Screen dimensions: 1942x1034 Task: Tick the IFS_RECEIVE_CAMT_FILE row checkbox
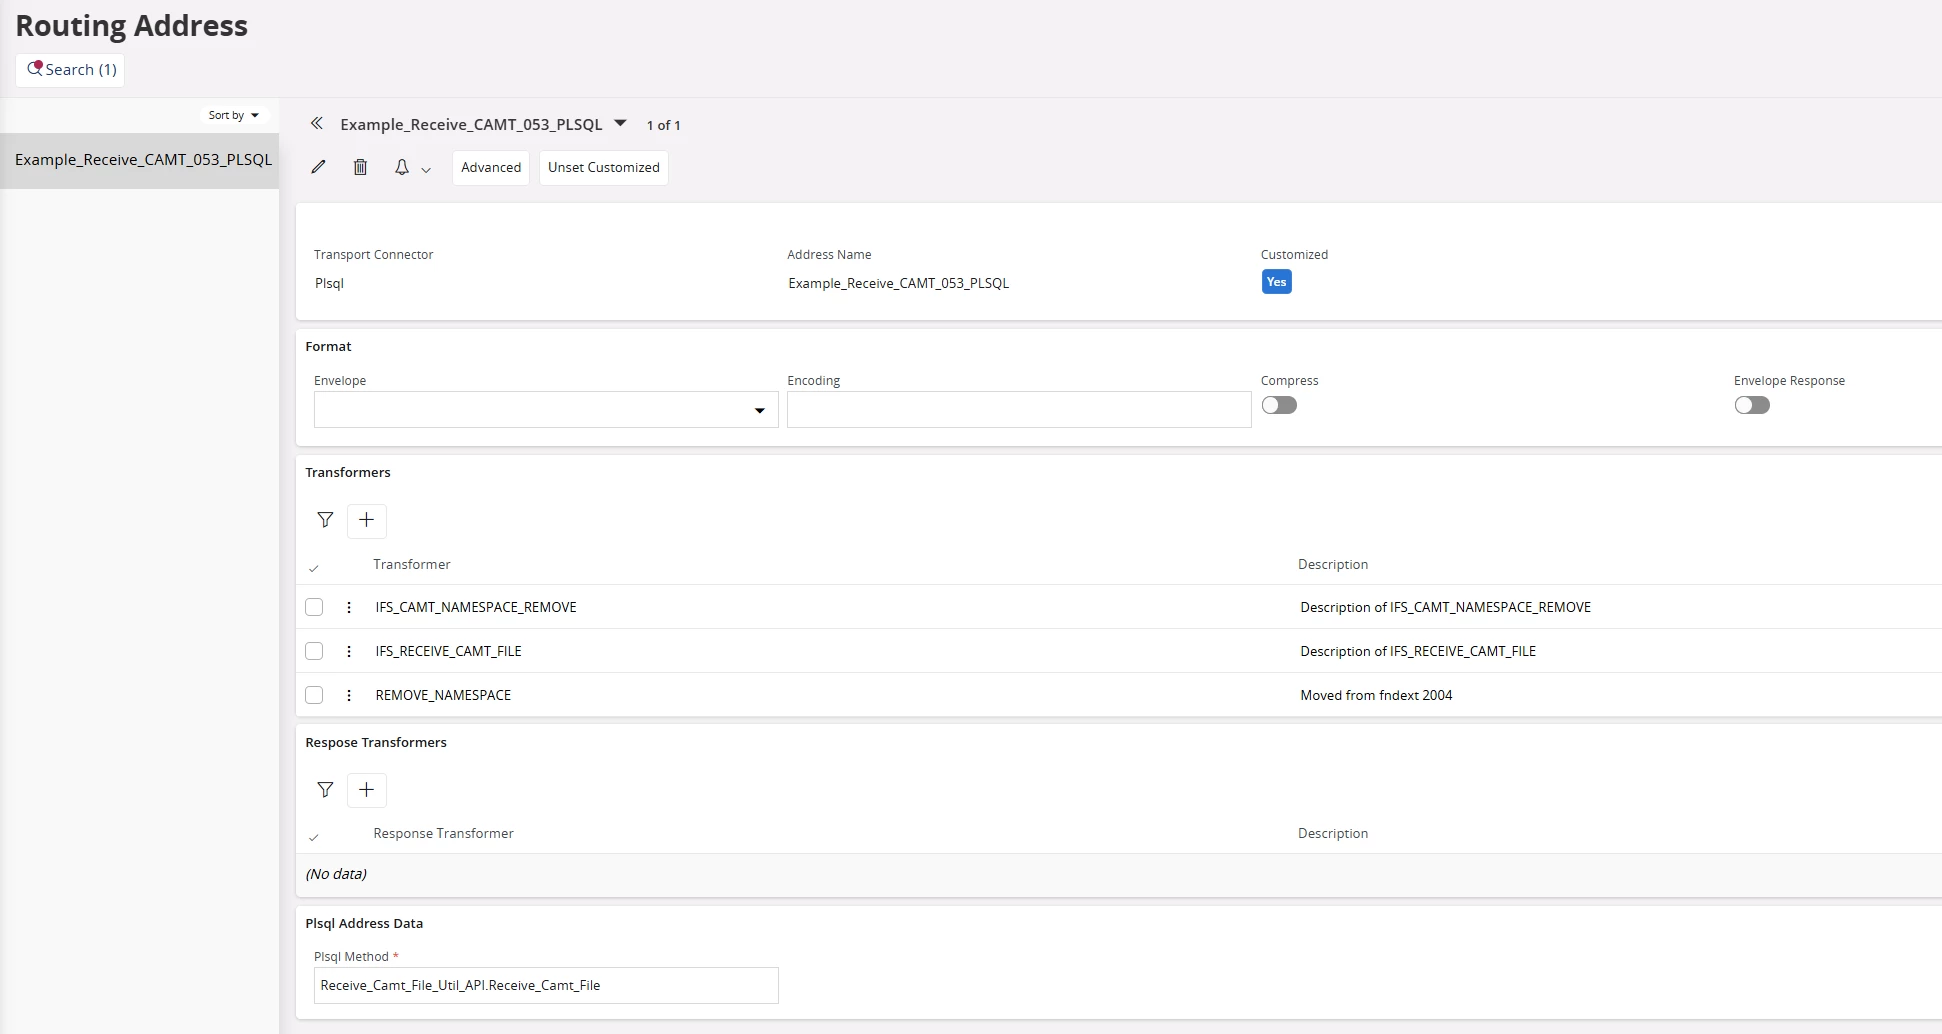tap(314, 651)
